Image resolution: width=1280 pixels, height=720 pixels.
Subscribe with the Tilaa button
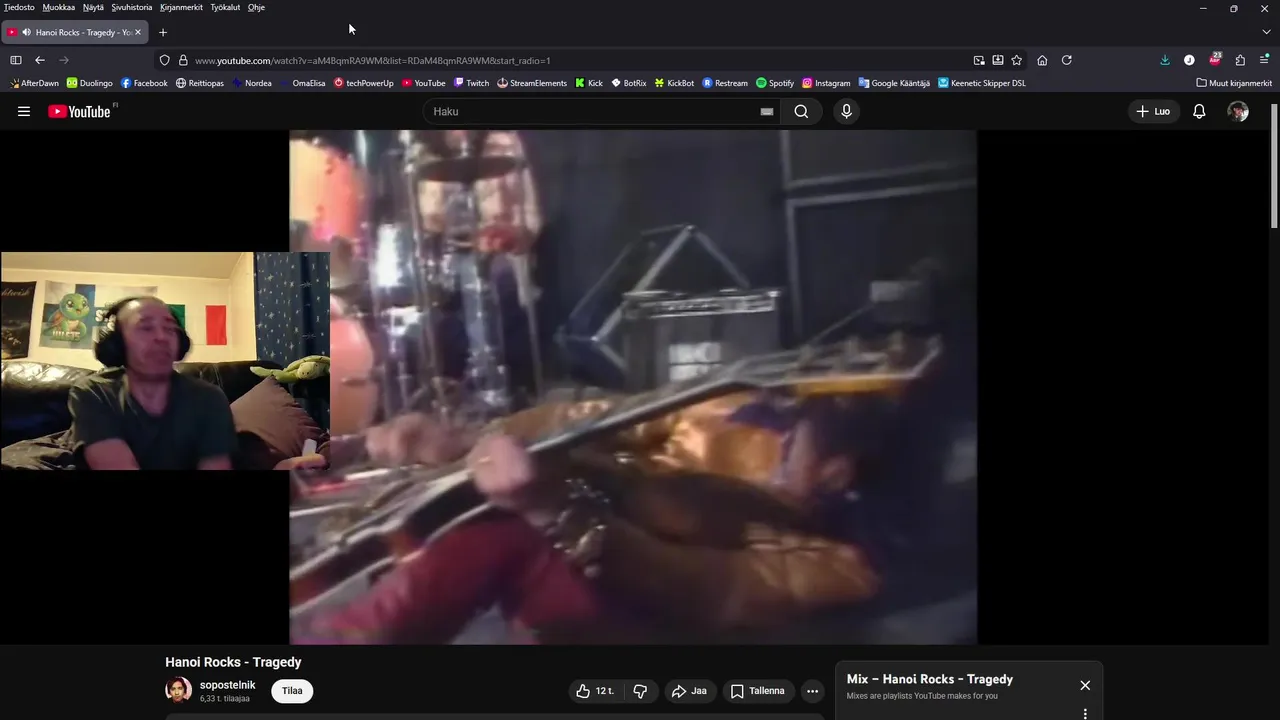(292, 691)
